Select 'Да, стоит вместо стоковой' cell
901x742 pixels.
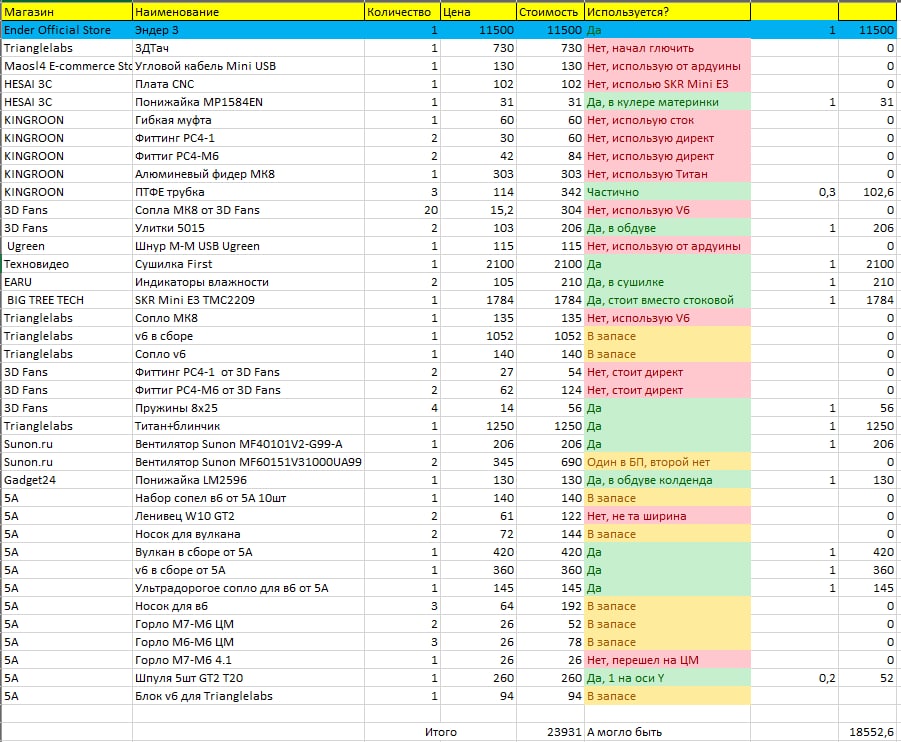coord(667,300)
